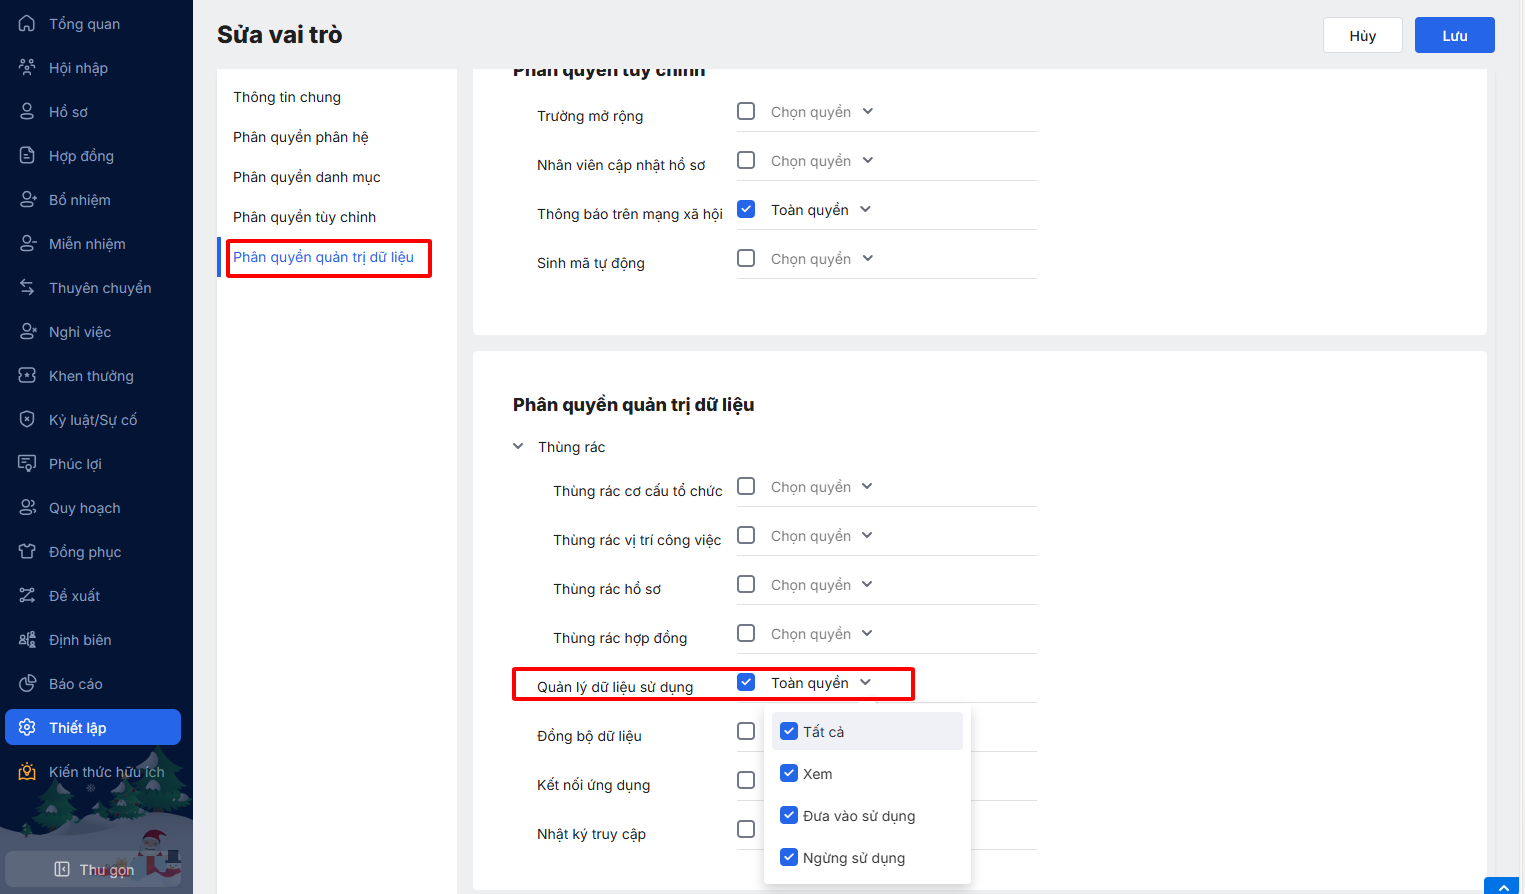This screenshot has width=1525, height=894.
Task: Select the Khen thưởng sidebar icon
Action: 27,375
